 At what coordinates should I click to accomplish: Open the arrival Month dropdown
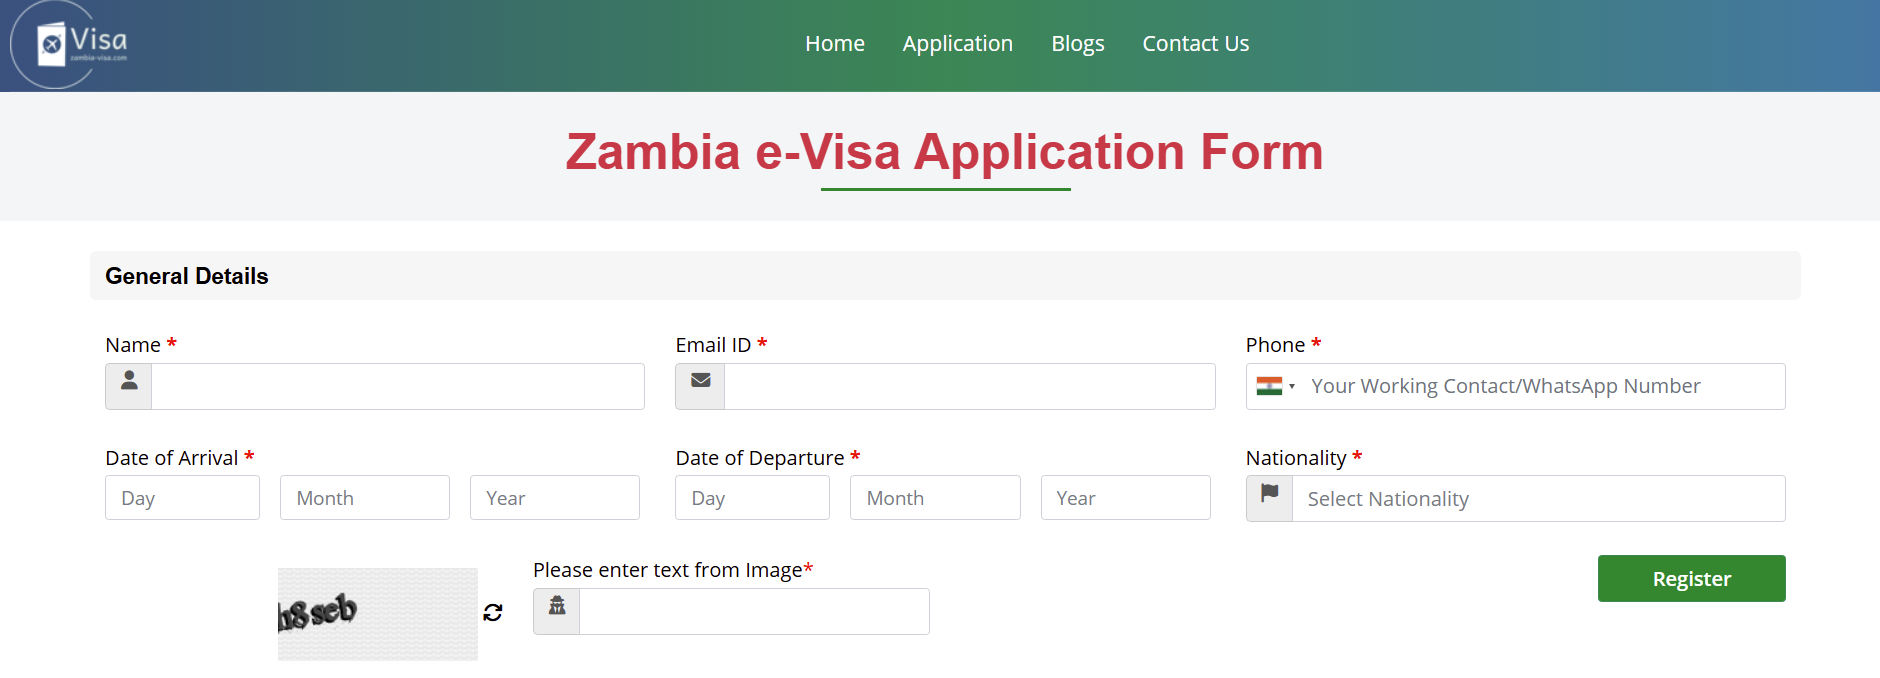point(364,498)
